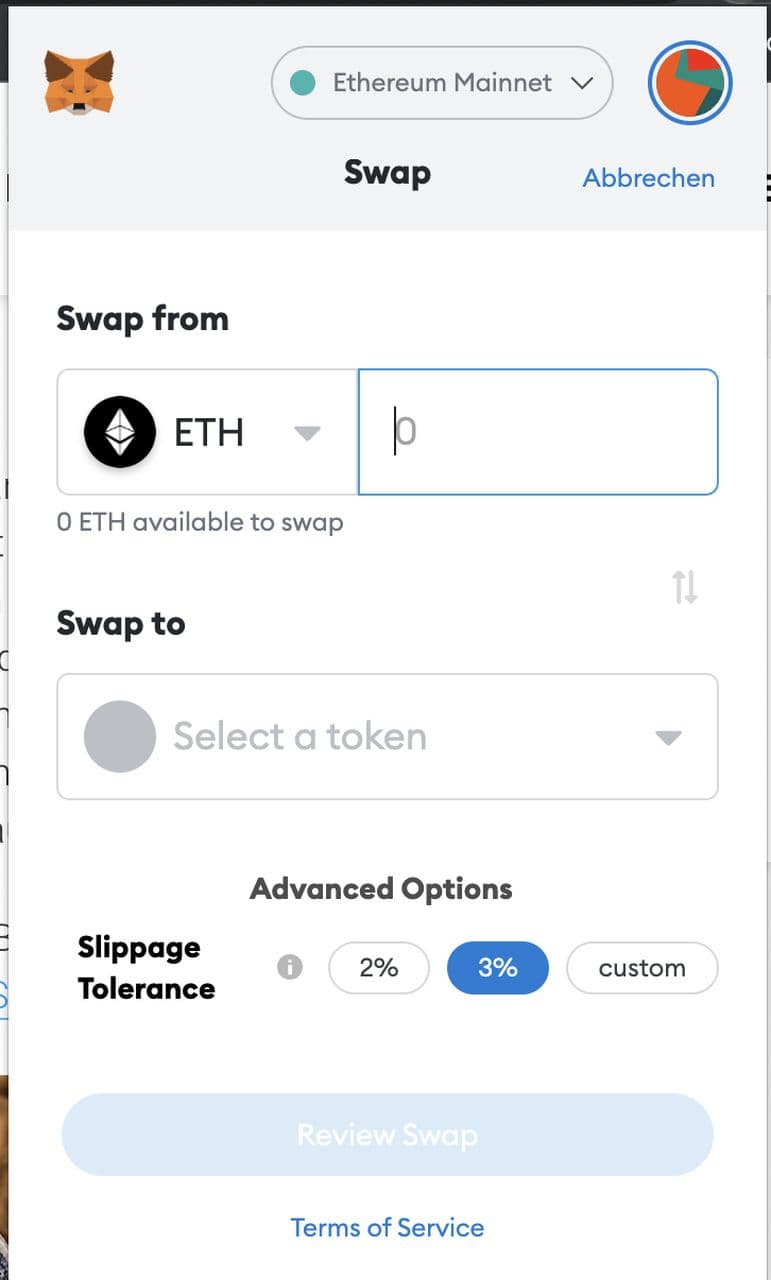Expand the ETH token dropdown arrow
Viewport: 771px width, 1280px height.
pos(307,433)
